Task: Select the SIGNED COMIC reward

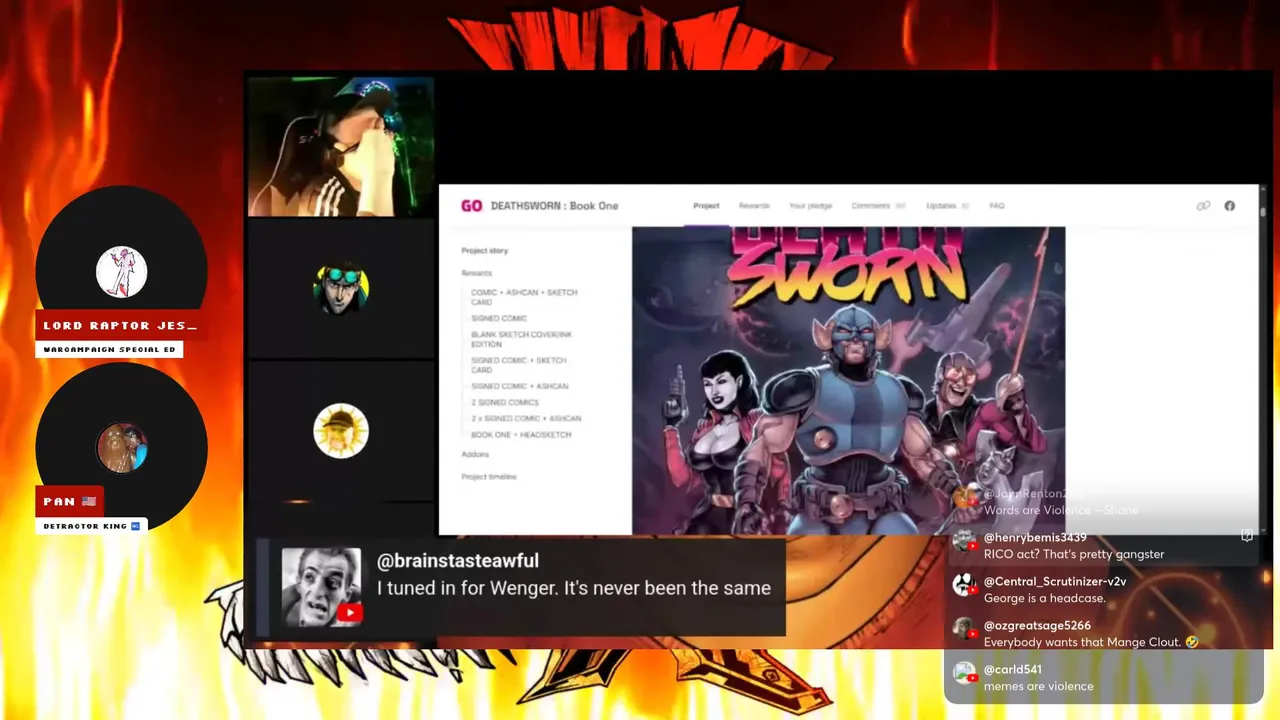Action: [499, 319]
